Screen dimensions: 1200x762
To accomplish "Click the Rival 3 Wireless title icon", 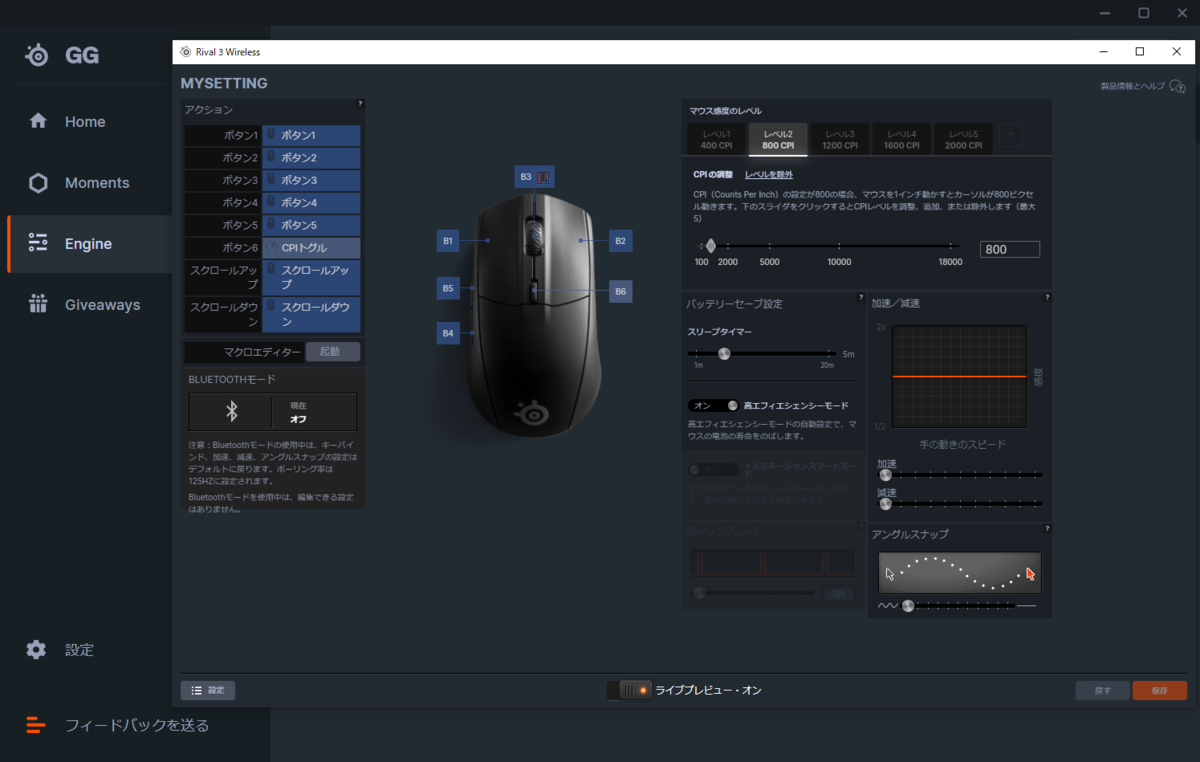I will coord(185,52).
